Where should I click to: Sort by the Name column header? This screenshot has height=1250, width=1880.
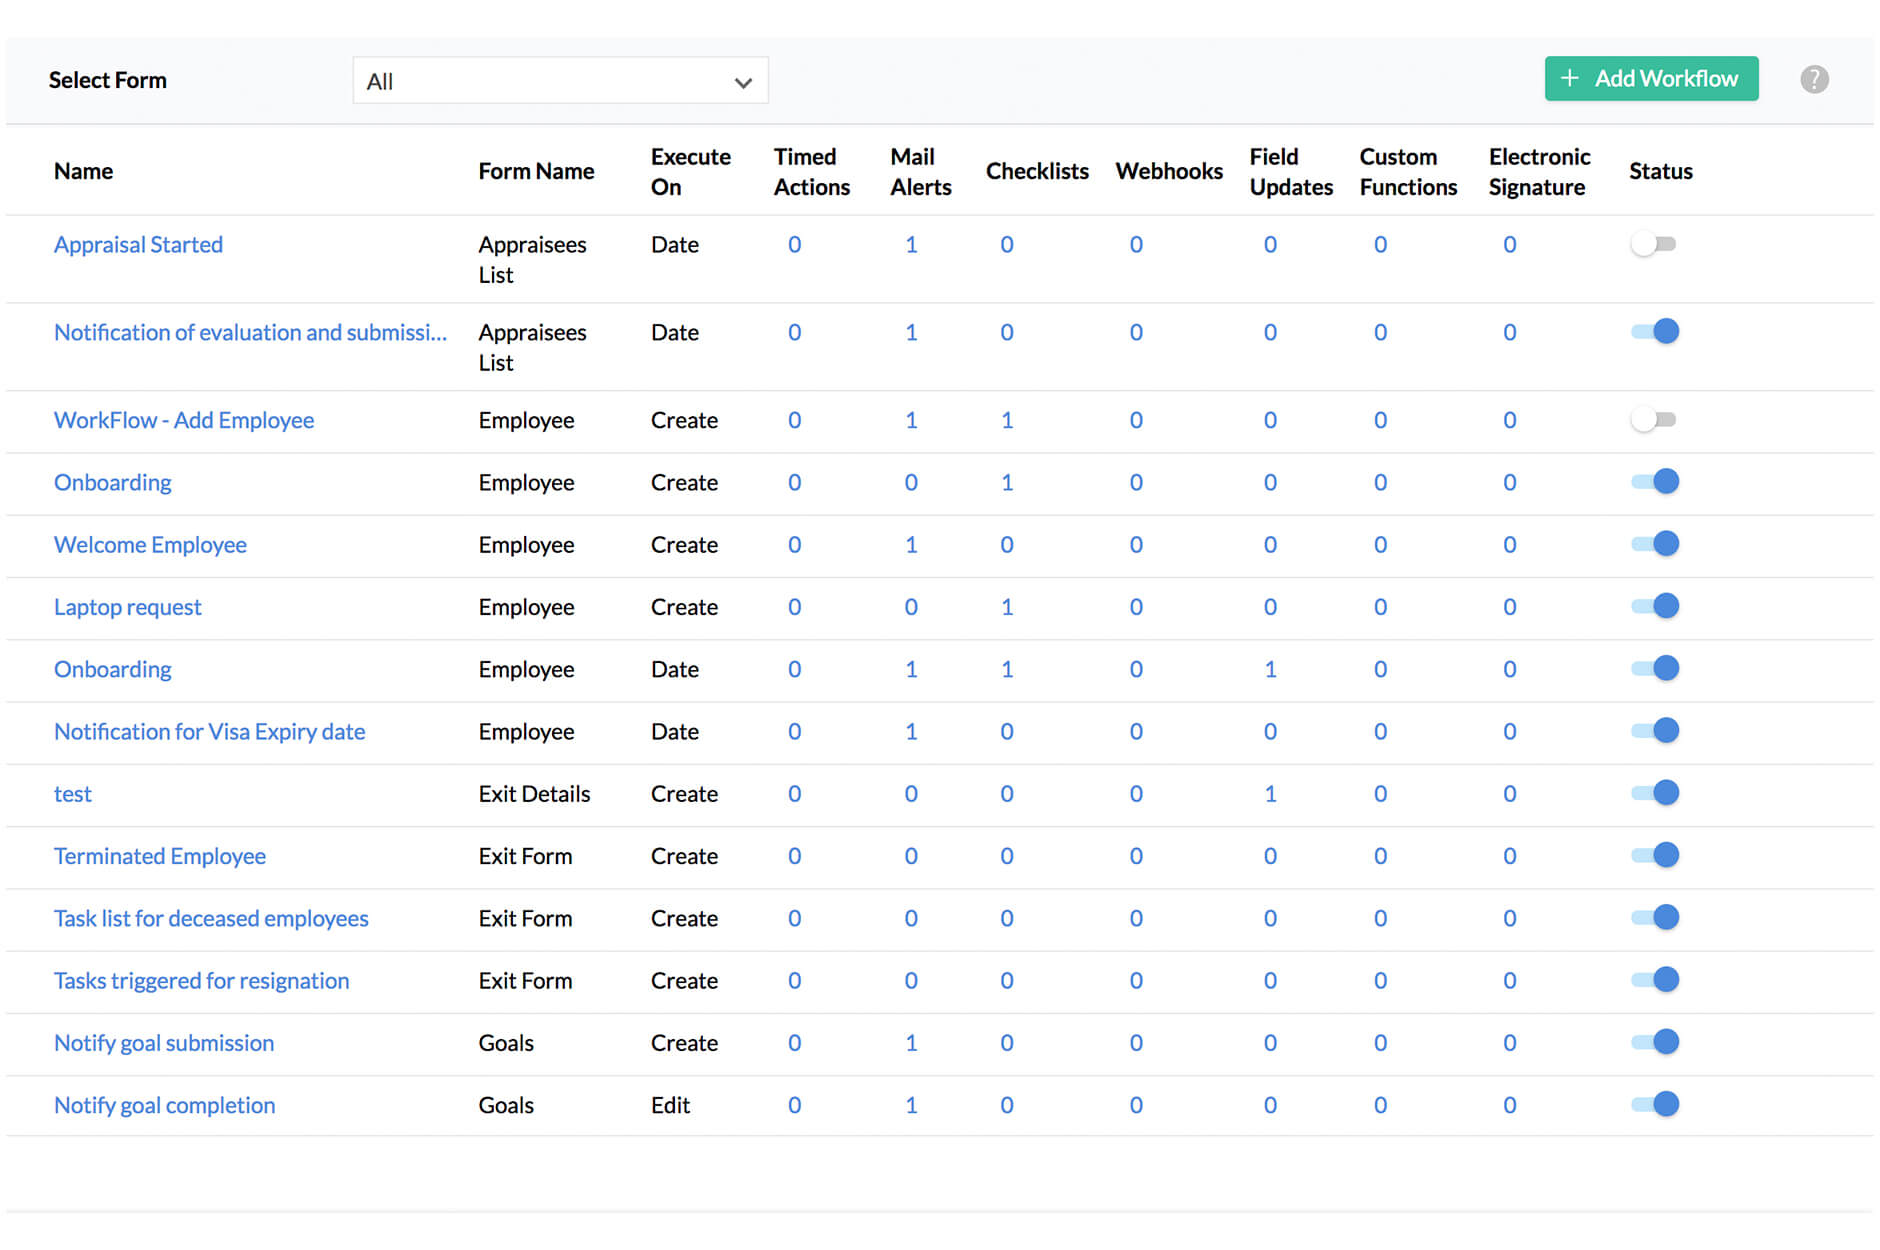click(83, 170)
